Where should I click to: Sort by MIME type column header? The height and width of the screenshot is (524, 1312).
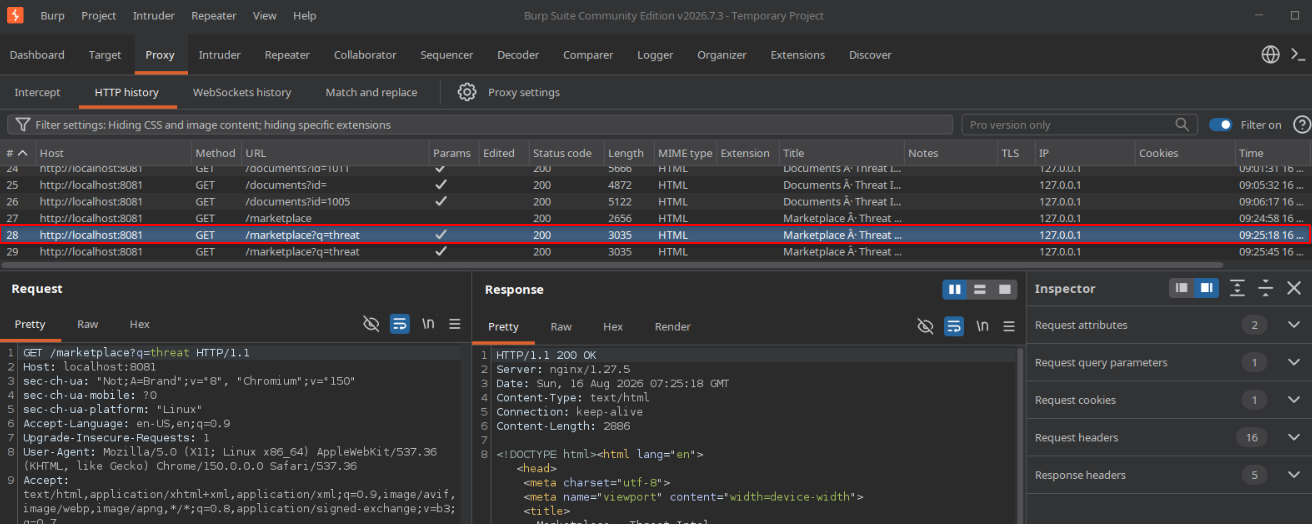click(x=685, y=153)
